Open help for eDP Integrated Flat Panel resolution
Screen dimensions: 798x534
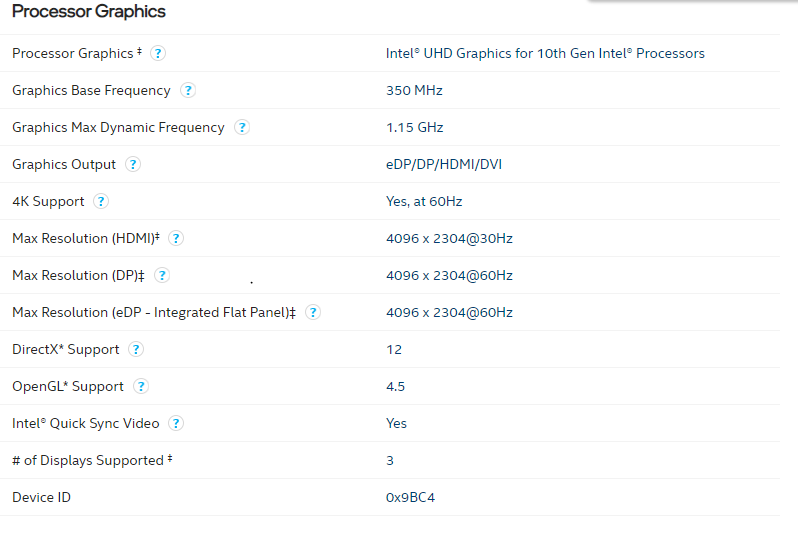tap(313, 313)
